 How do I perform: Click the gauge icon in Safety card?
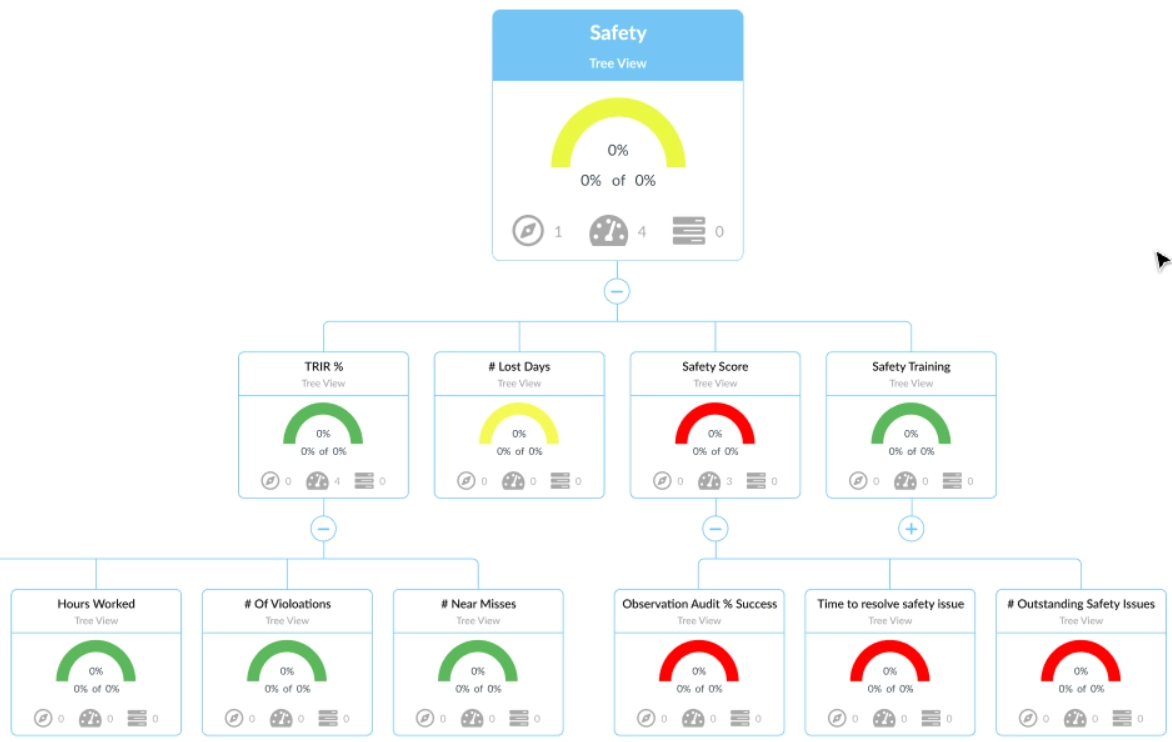coord(608,231)
